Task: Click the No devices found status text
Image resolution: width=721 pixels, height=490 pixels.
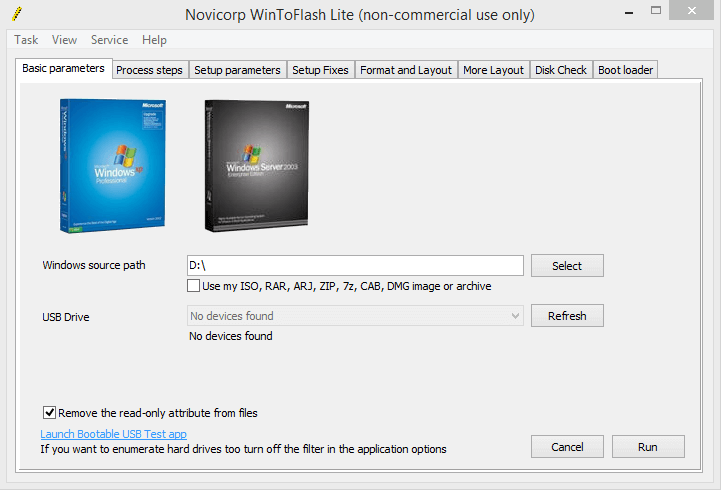Action: click(231, 336)
